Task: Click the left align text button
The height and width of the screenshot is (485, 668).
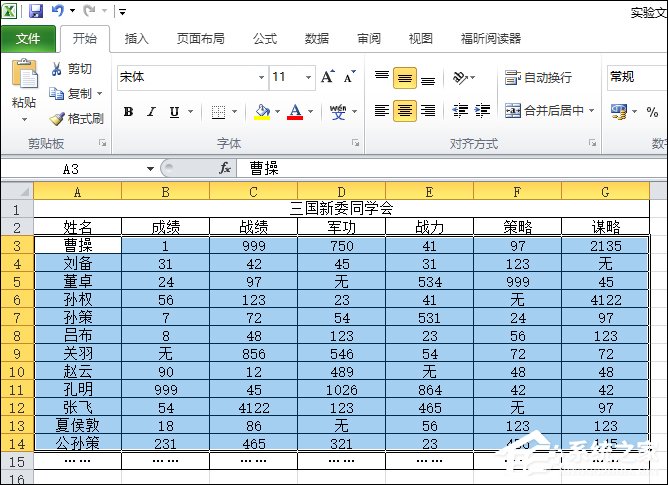Action: point(382,111)
